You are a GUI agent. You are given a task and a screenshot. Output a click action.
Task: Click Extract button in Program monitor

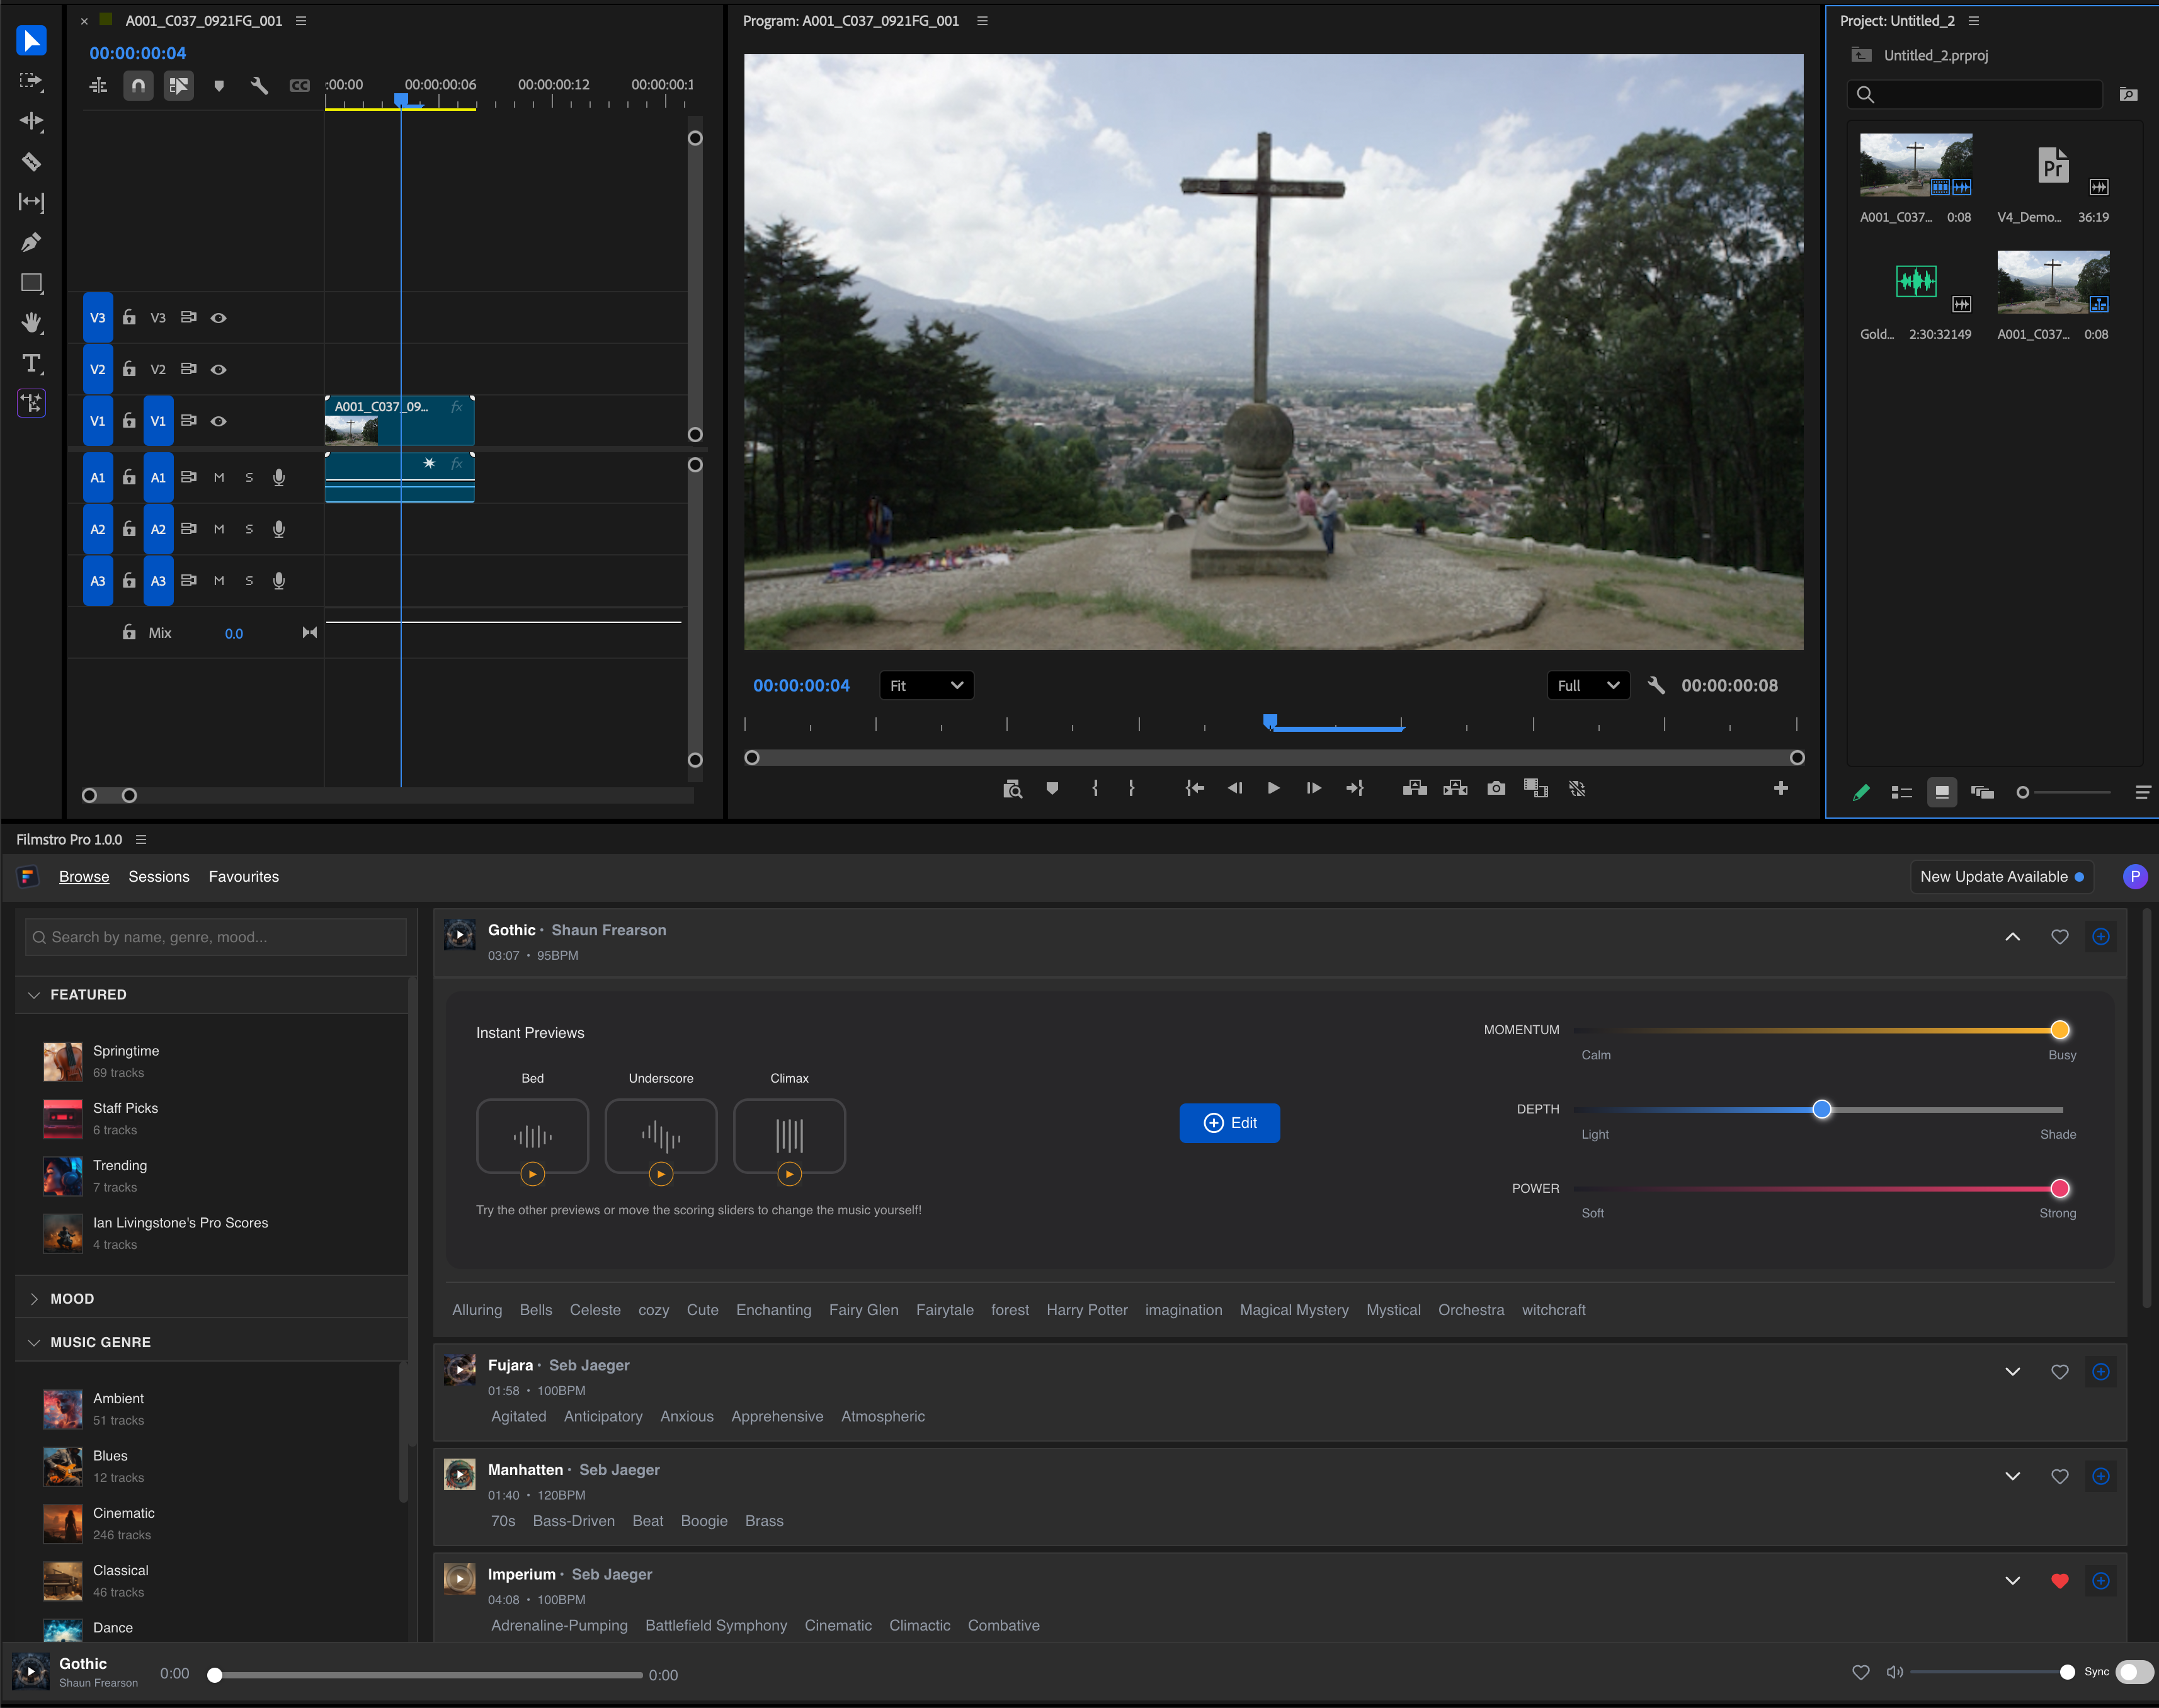click(x=1455, y=788)
